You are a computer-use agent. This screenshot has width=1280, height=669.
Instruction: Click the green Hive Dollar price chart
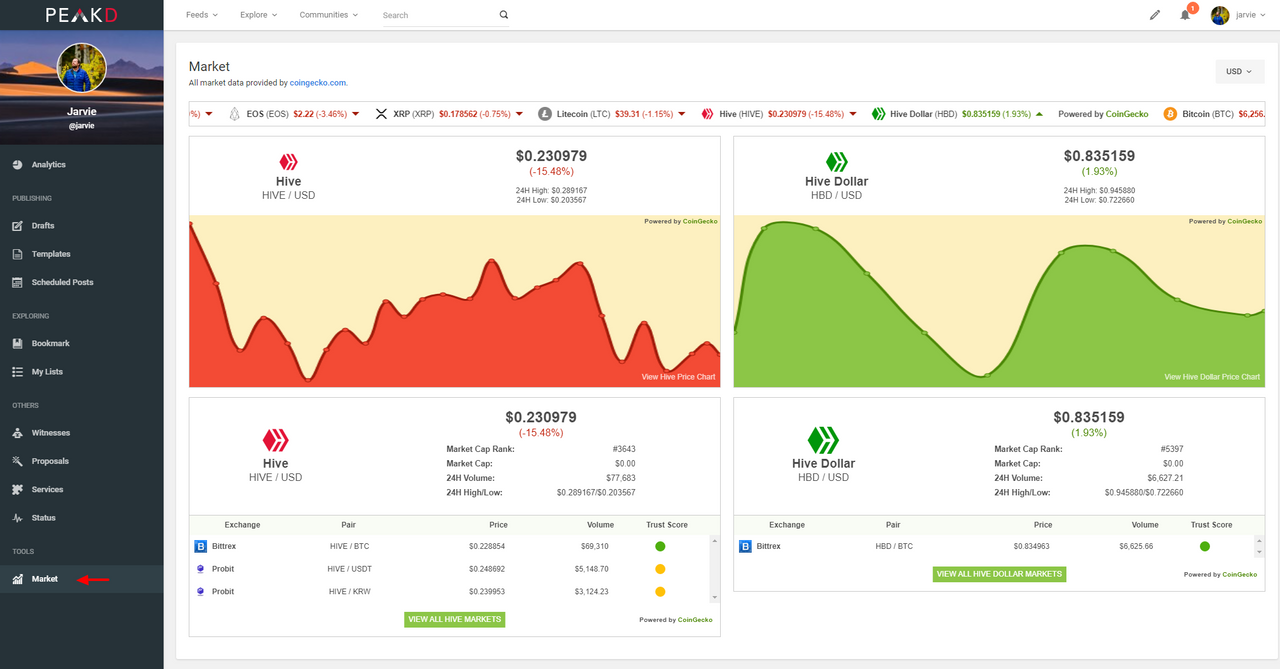click(x=999, y=301)
